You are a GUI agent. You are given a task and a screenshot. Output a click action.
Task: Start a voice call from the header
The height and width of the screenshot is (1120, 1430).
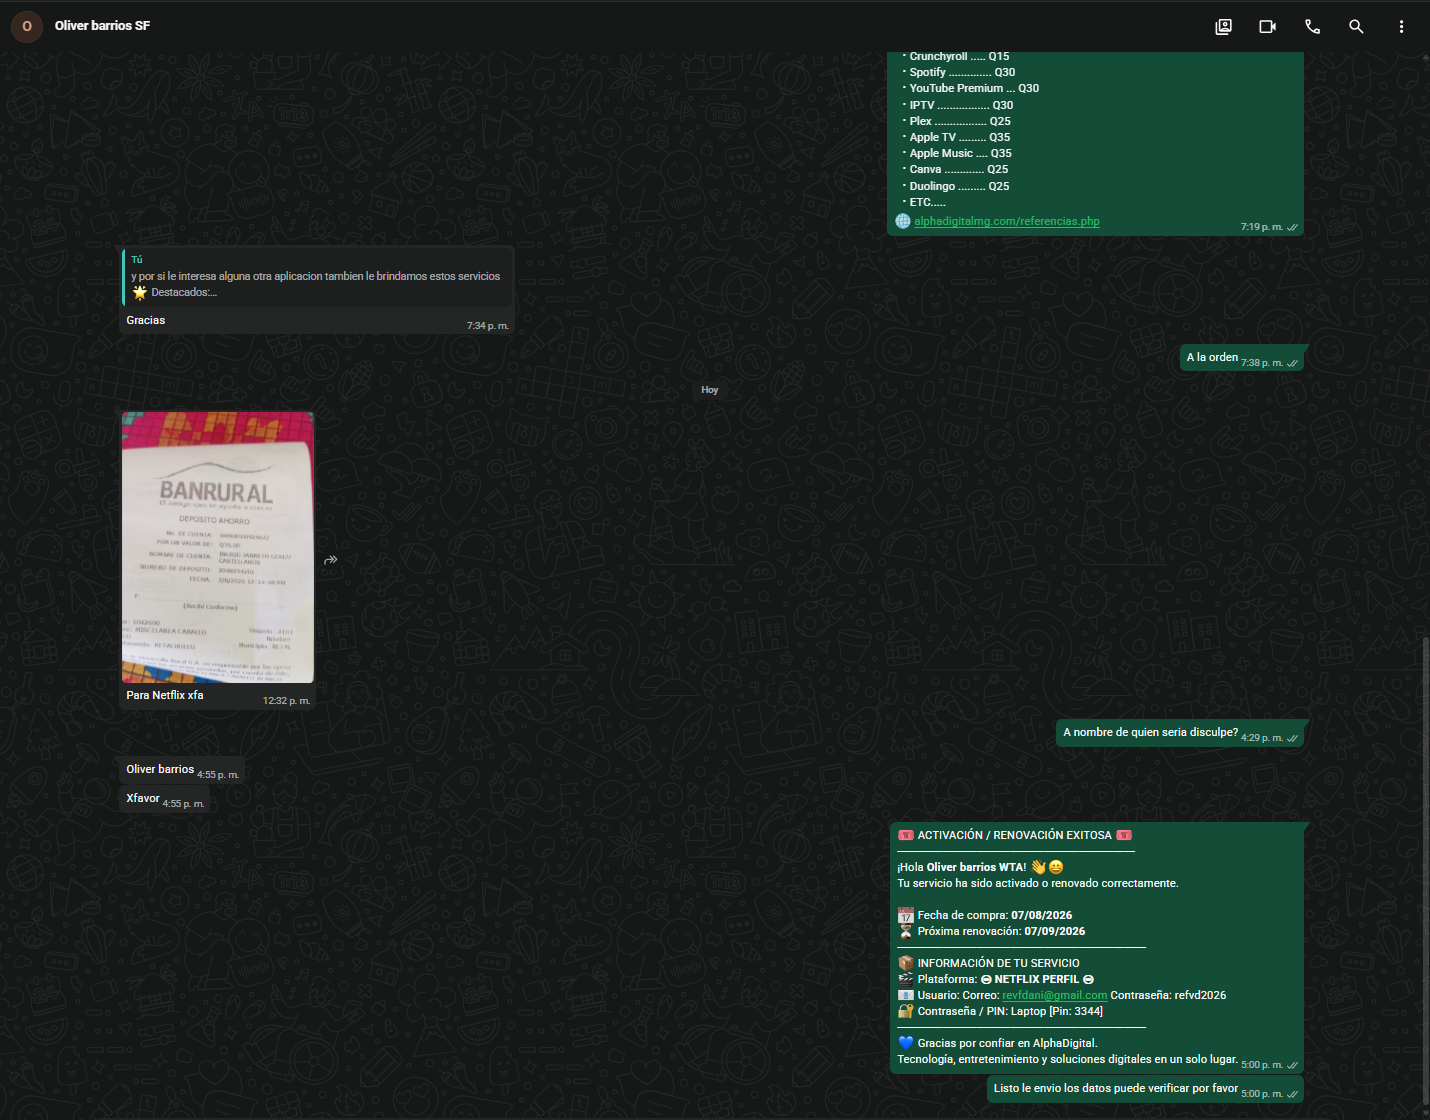point(1312,27)
